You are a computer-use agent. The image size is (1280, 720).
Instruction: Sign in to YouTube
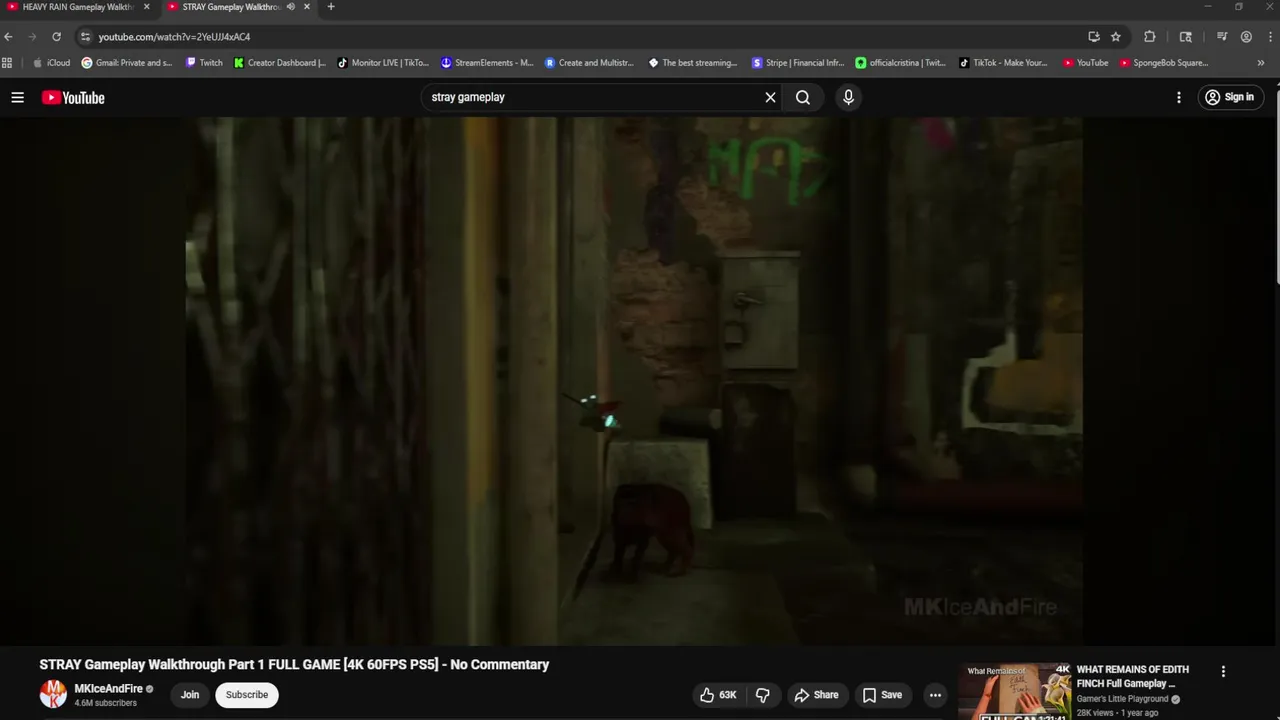(1229, 97)
